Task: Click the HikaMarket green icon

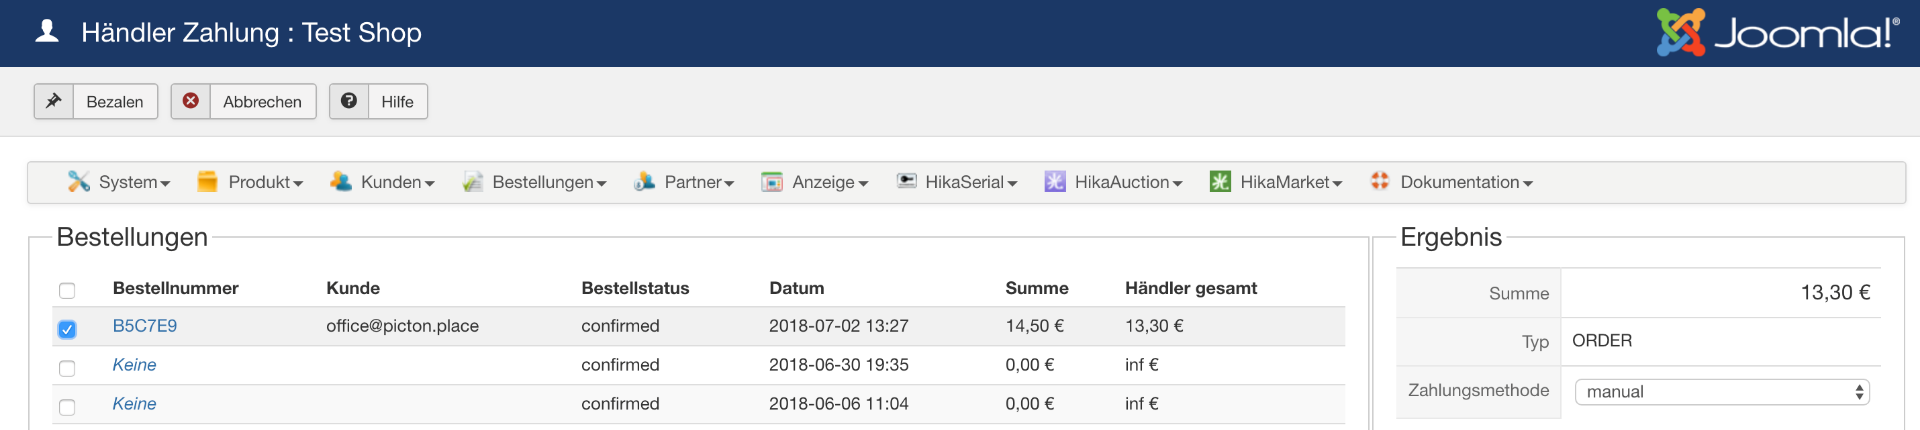Action: 1220,181
